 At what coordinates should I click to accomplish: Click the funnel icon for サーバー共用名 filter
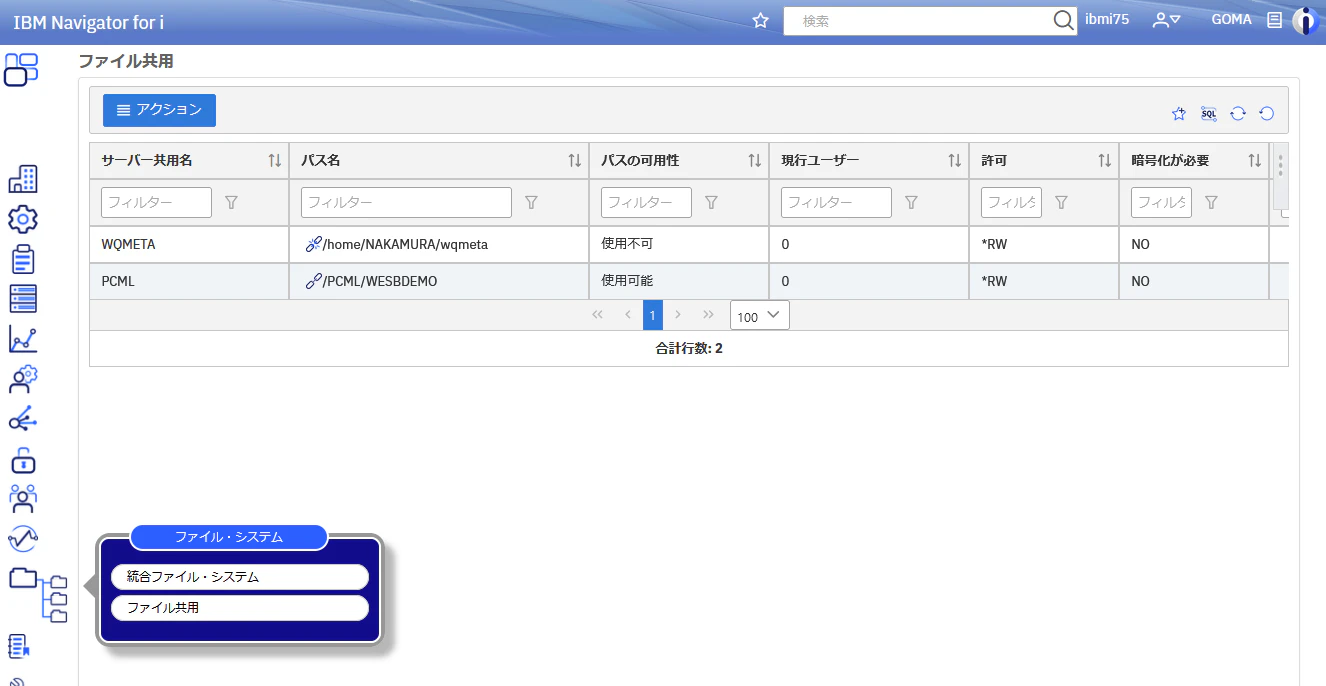pos(231,202)
